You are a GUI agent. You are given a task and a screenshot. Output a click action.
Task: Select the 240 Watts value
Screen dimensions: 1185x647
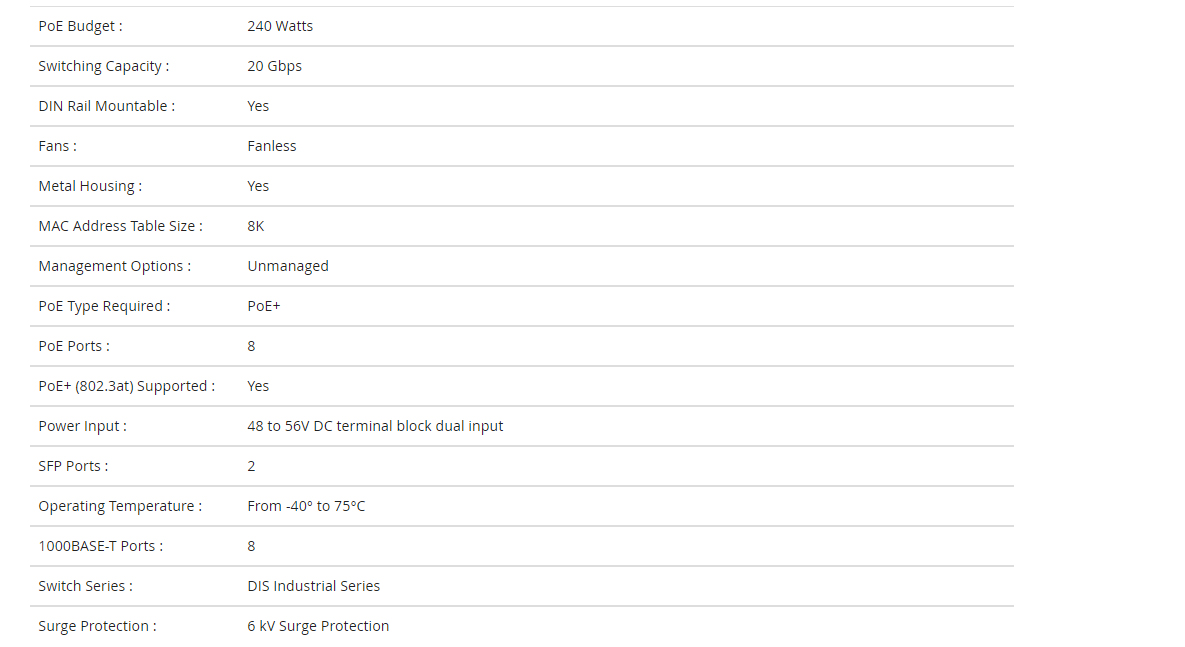point(280,26)
